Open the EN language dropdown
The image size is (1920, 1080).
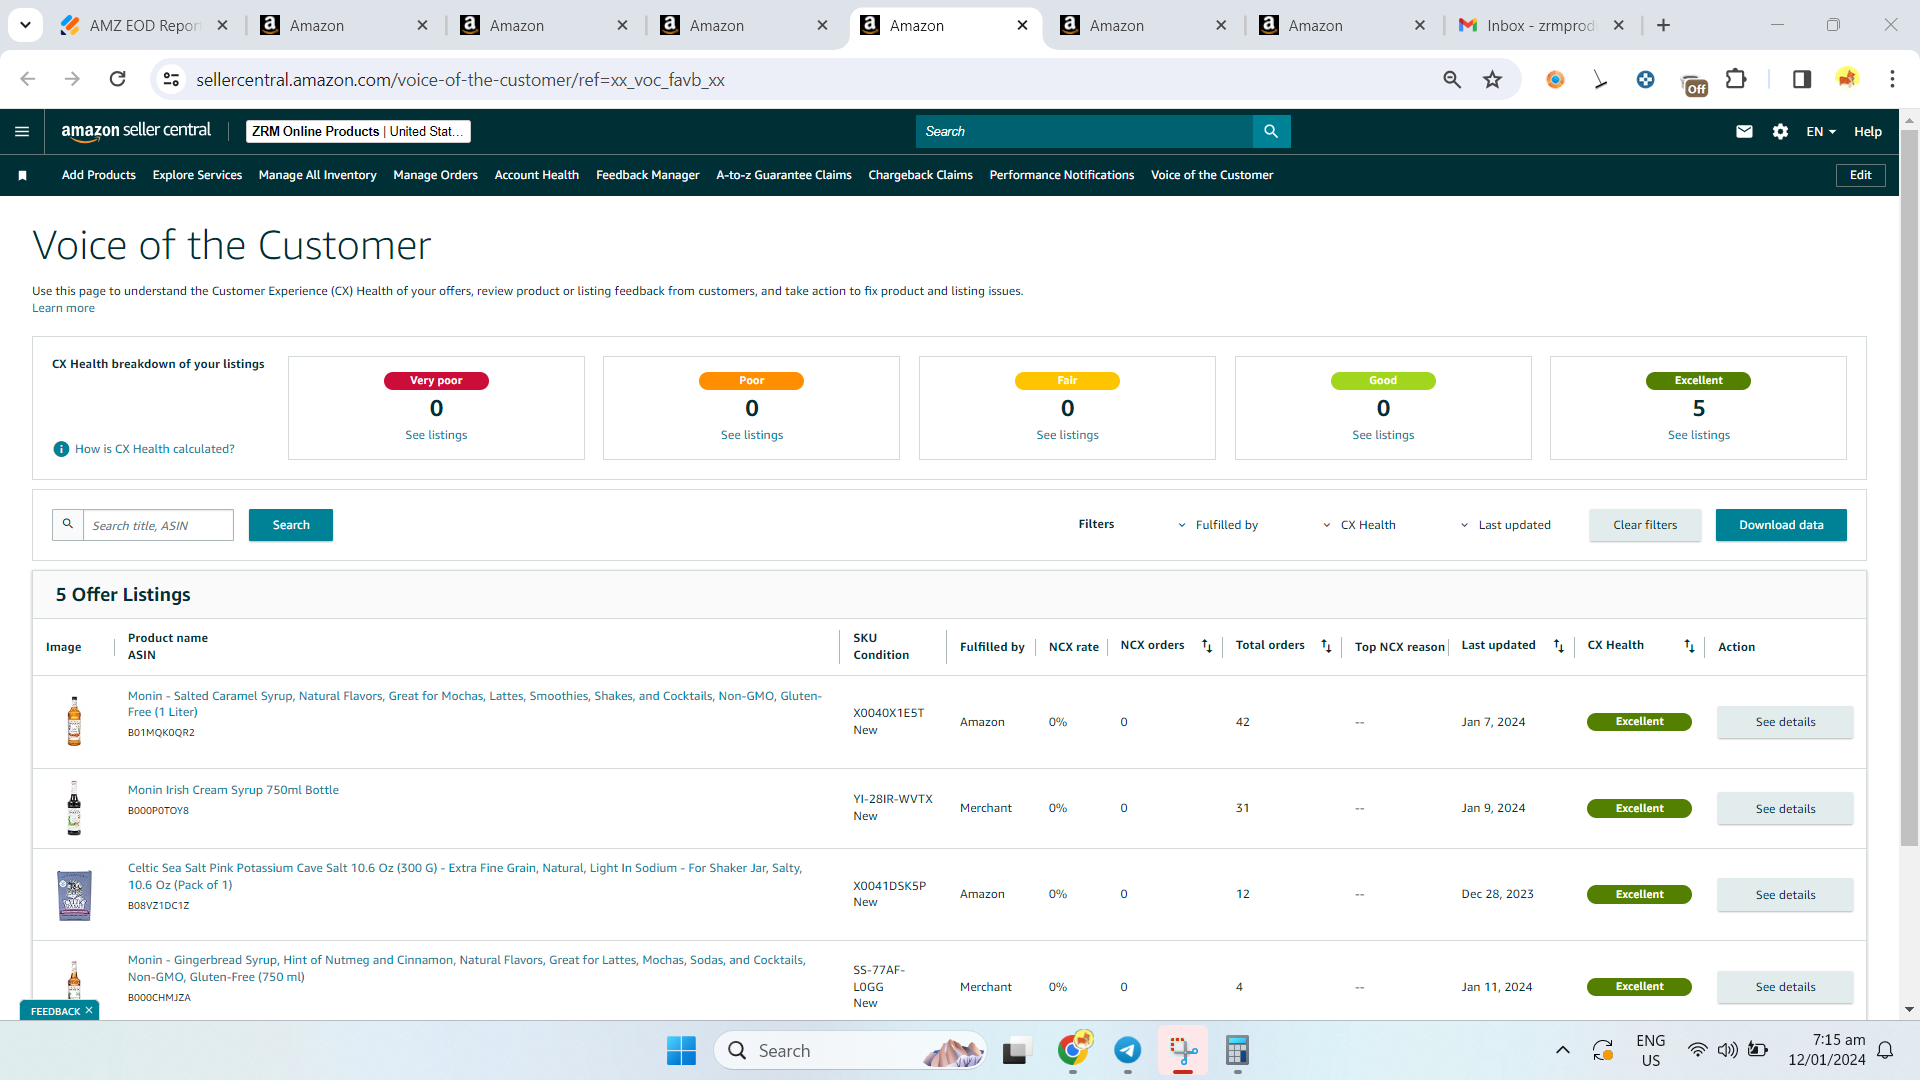tap(1821, 131)
